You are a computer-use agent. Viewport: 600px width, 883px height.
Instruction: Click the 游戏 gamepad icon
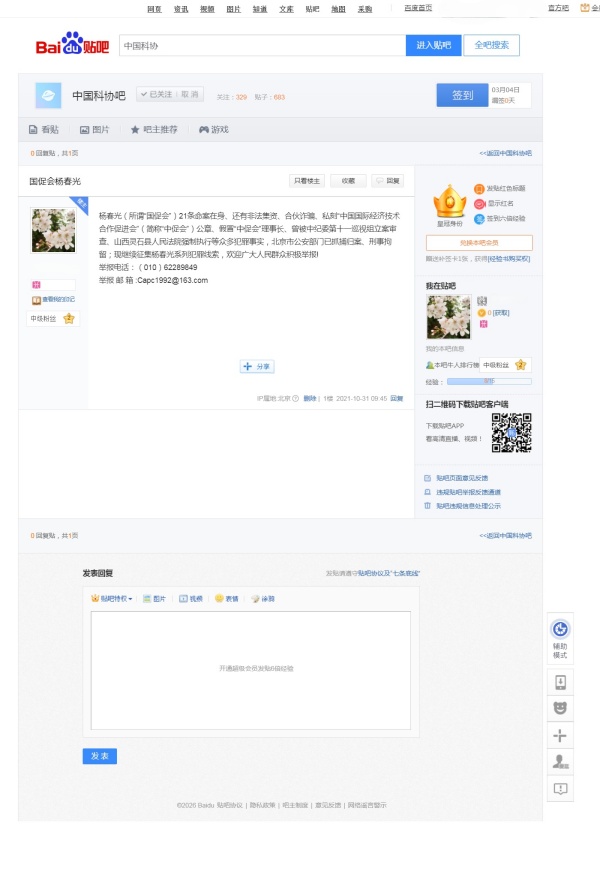(204, 130)
